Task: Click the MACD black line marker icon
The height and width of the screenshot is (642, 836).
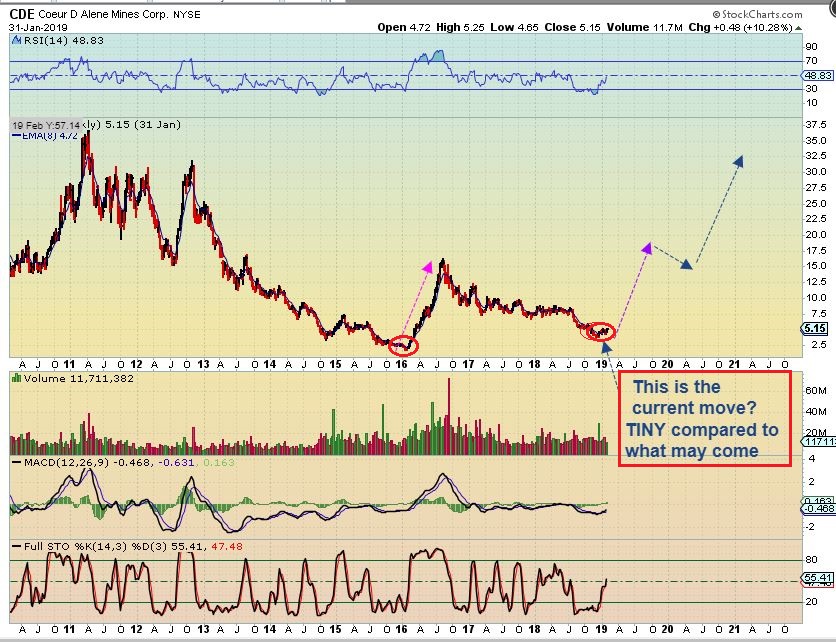Action: point(17,463)
